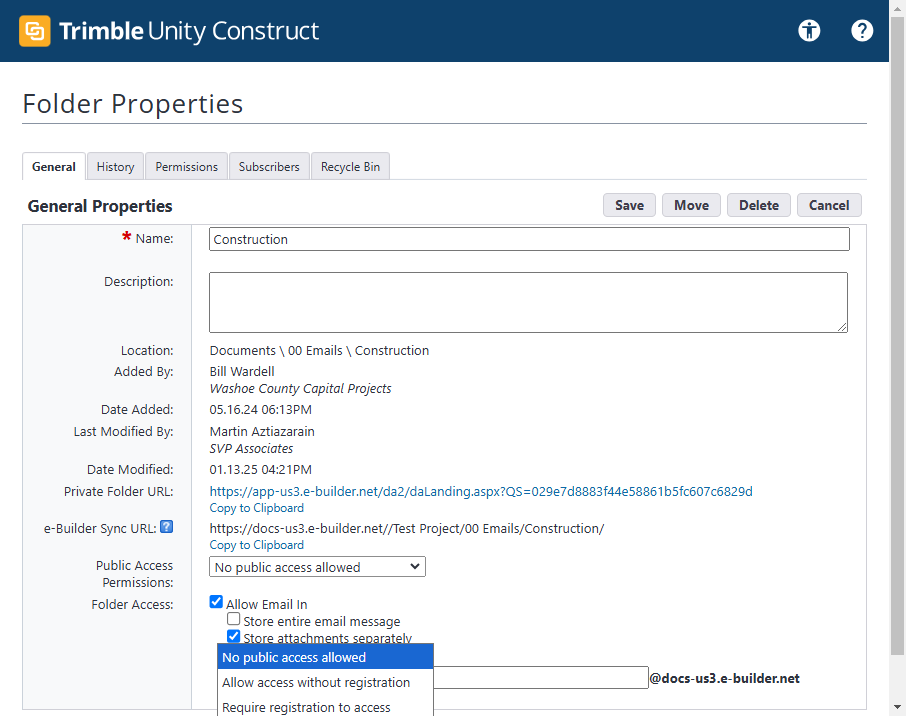The height and width of the screenshot is (716, 906).
Task: Click the Folder Properties heading
Action: (133, 104)
